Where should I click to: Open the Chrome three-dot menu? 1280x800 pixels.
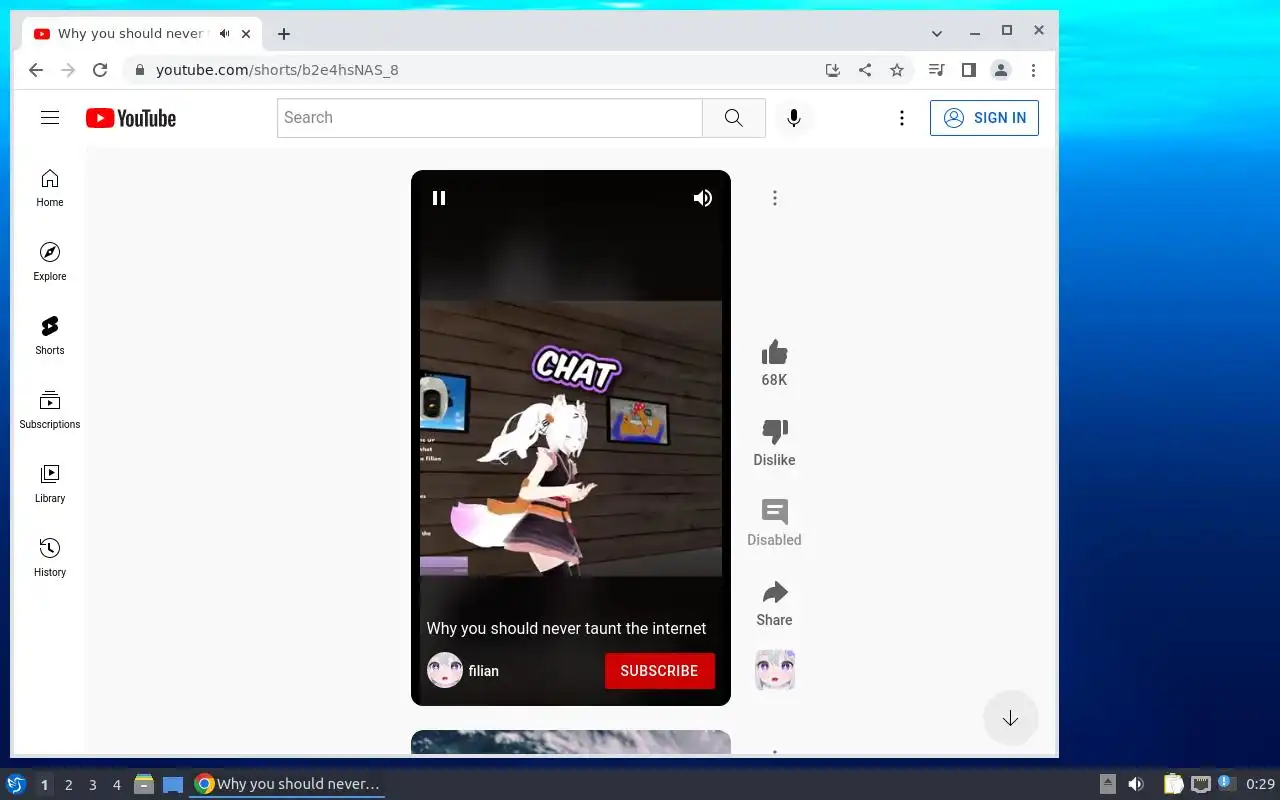[1033, 70]
